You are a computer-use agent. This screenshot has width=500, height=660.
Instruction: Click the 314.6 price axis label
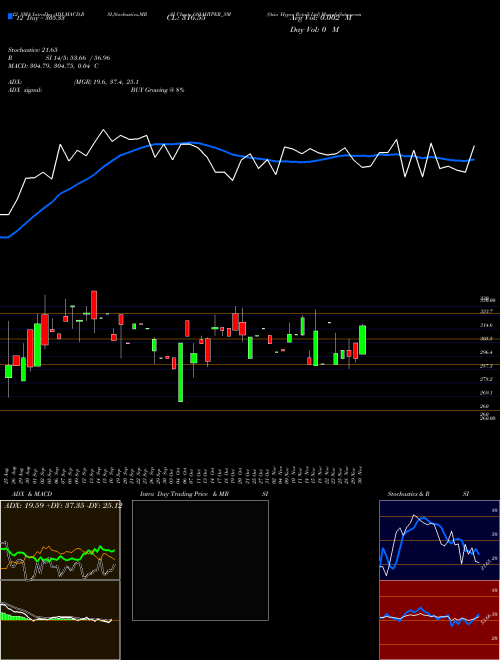tap(486, 325)
